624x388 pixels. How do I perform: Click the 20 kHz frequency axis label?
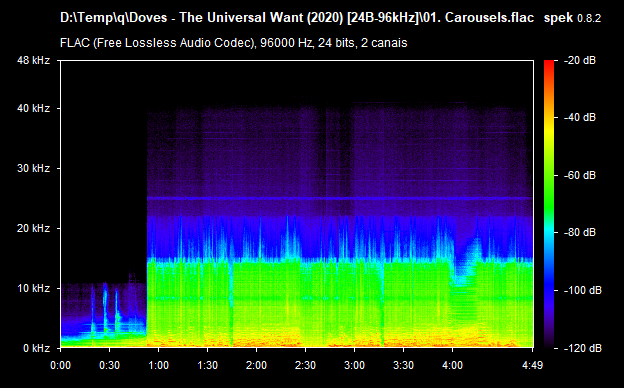pyautogui.click(x=33, y=228)
